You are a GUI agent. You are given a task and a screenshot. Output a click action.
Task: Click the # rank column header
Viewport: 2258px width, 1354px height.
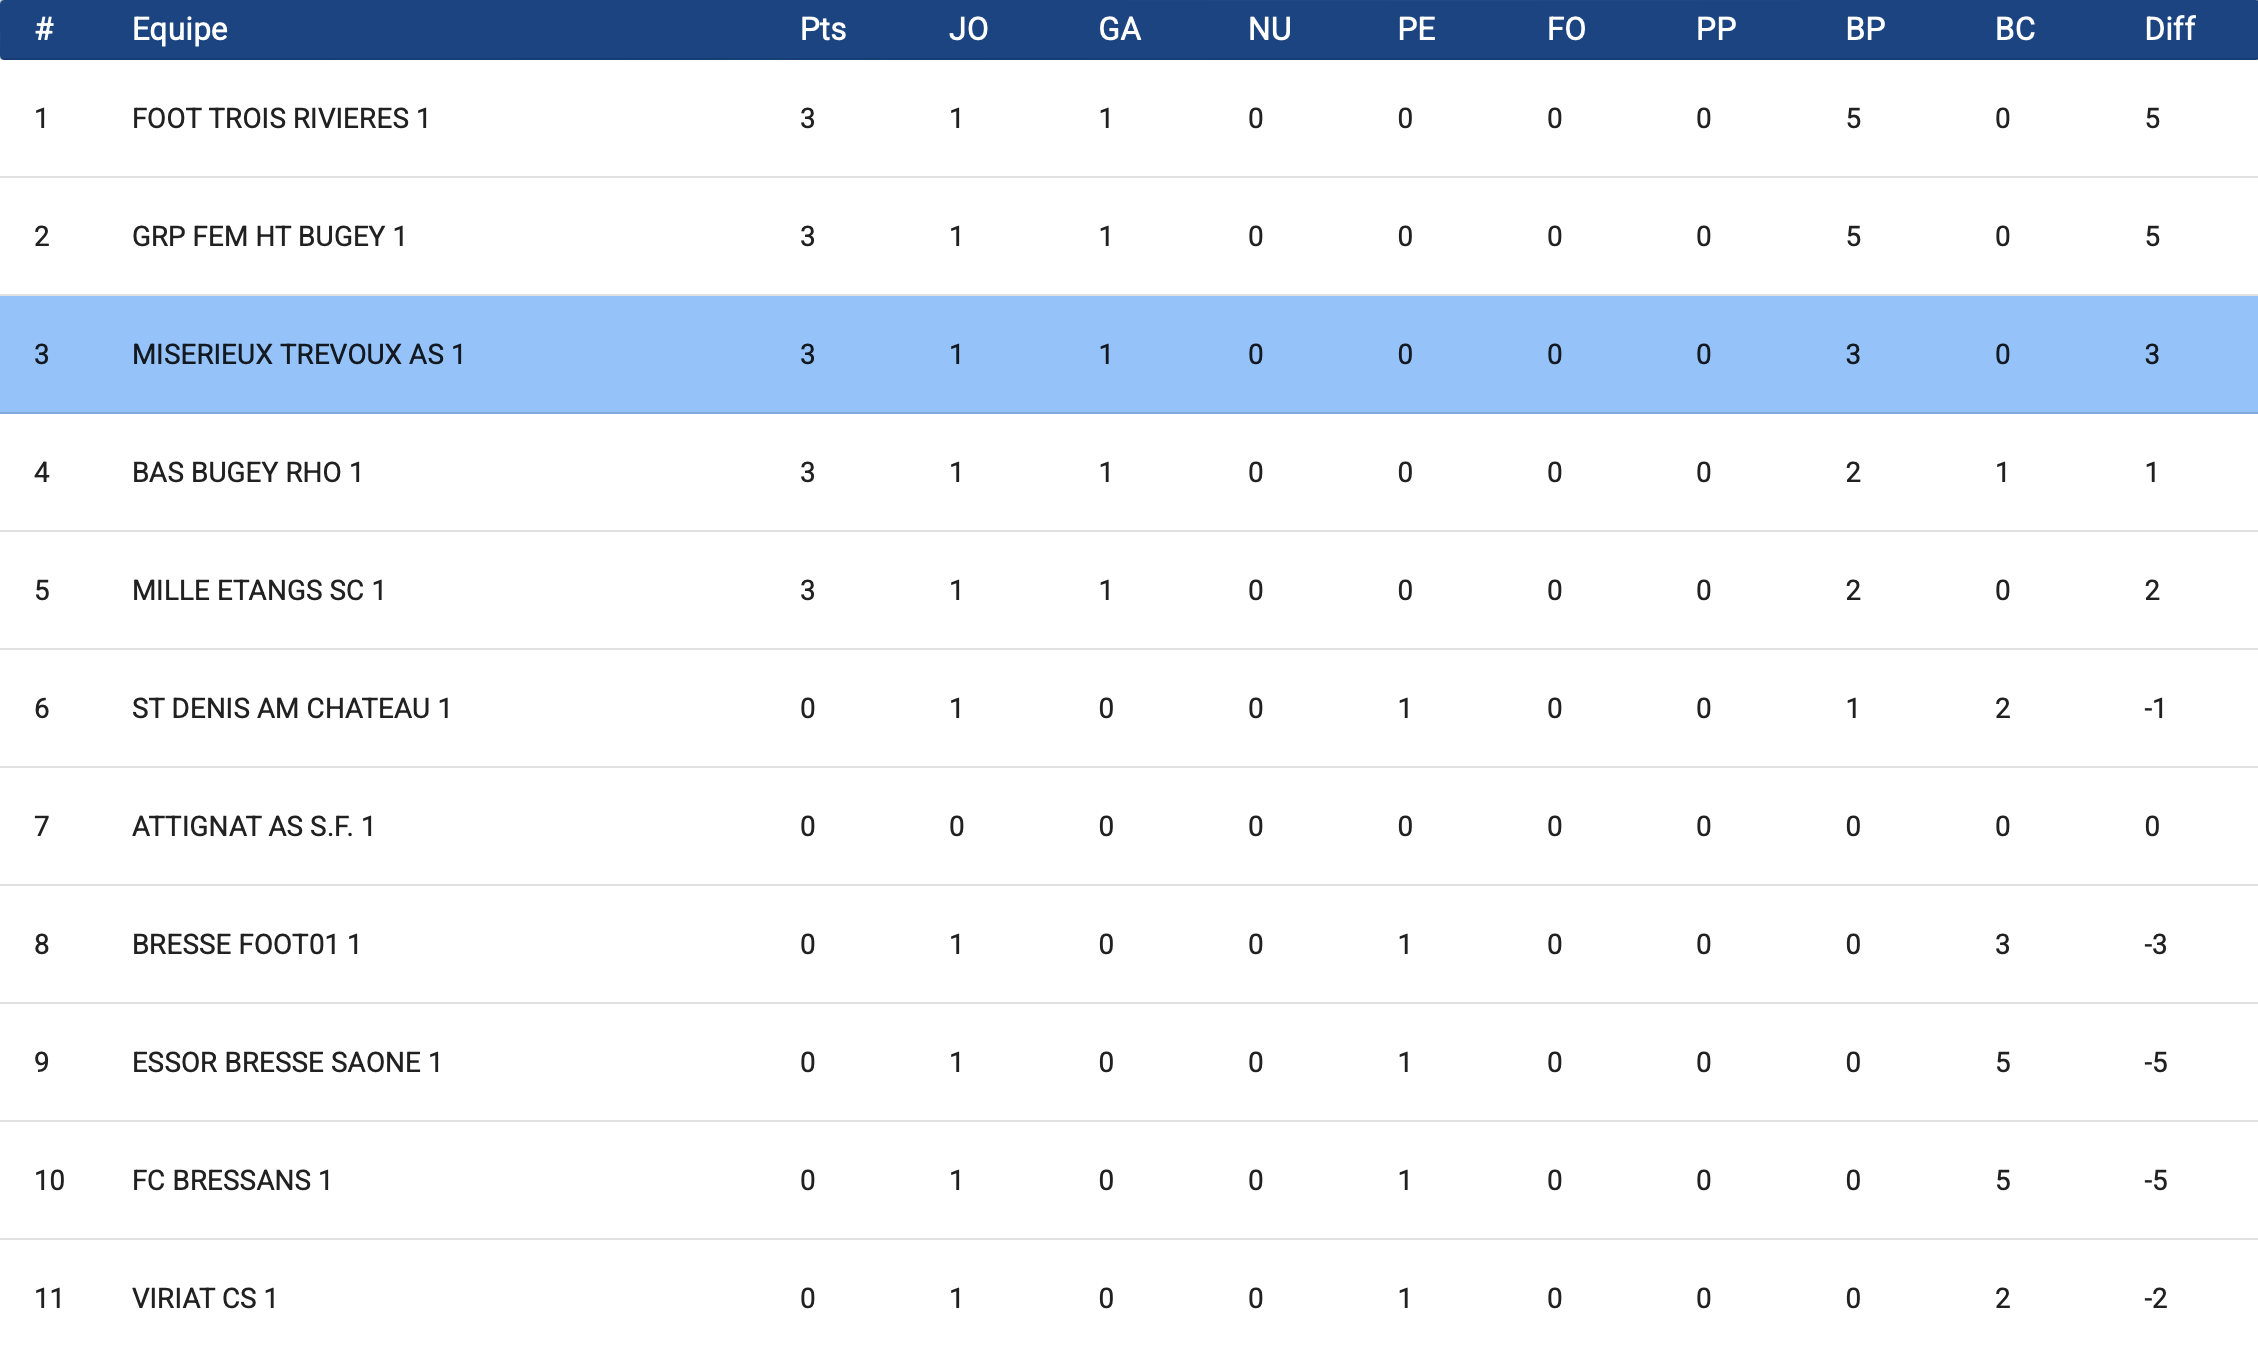[x=44, y=29]
